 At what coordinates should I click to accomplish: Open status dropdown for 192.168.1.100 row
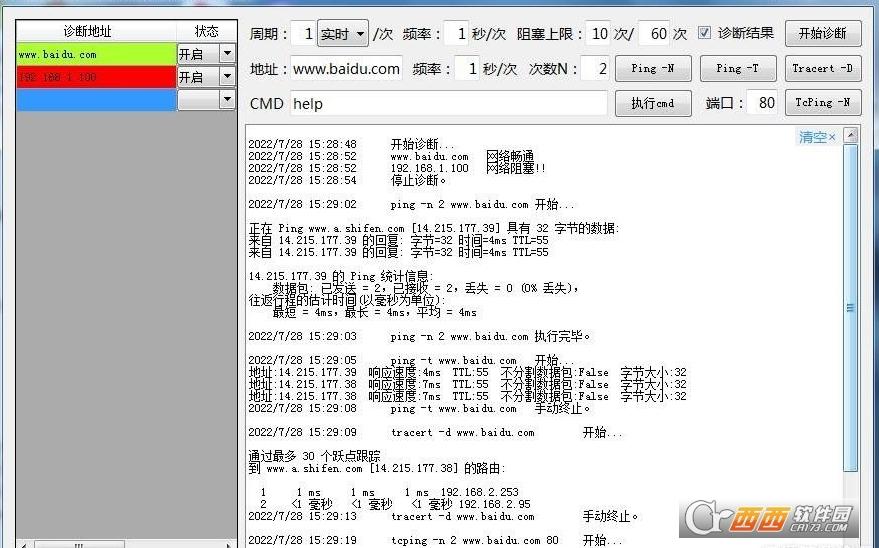pyautogui.click(x=227, y=77)
